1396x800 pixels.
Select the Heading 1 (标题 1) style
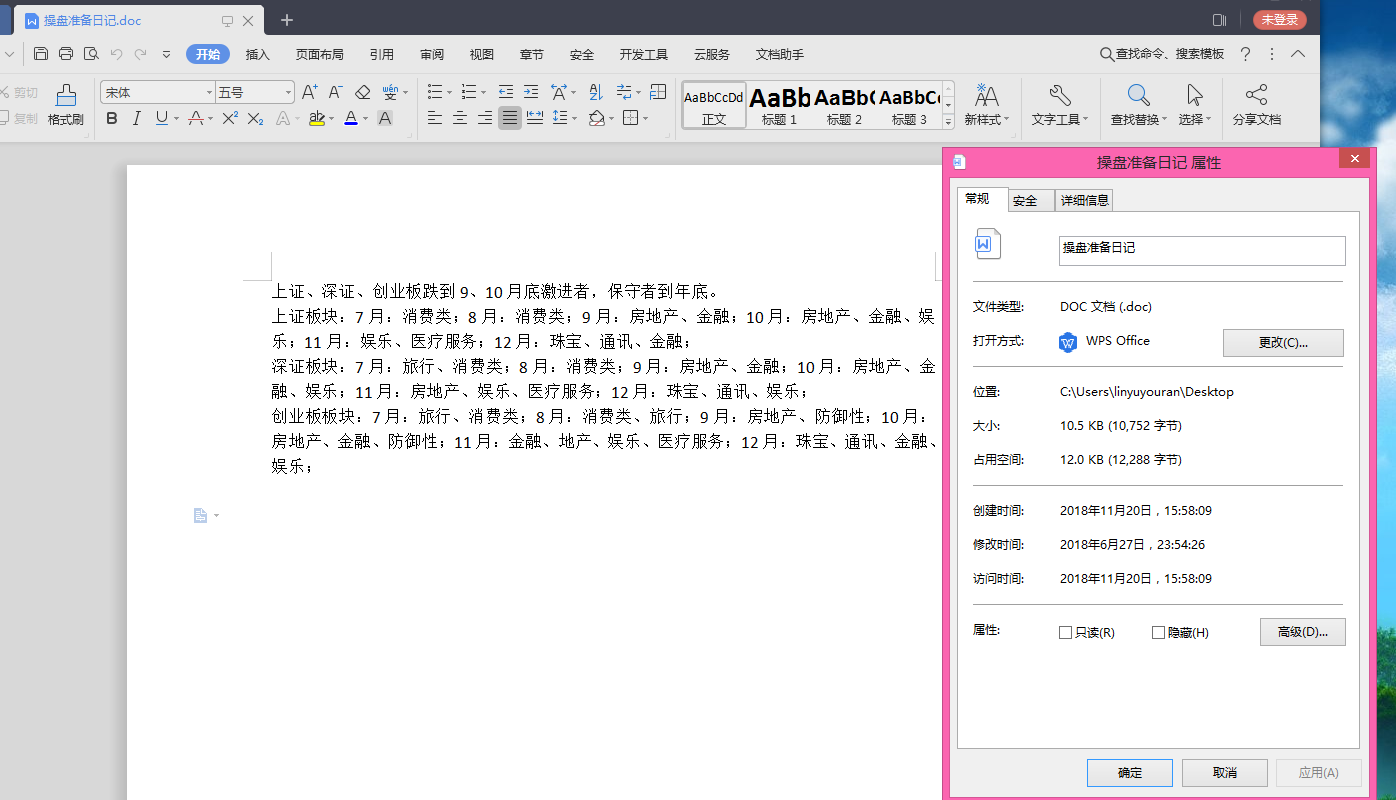[x=780, y=105]
